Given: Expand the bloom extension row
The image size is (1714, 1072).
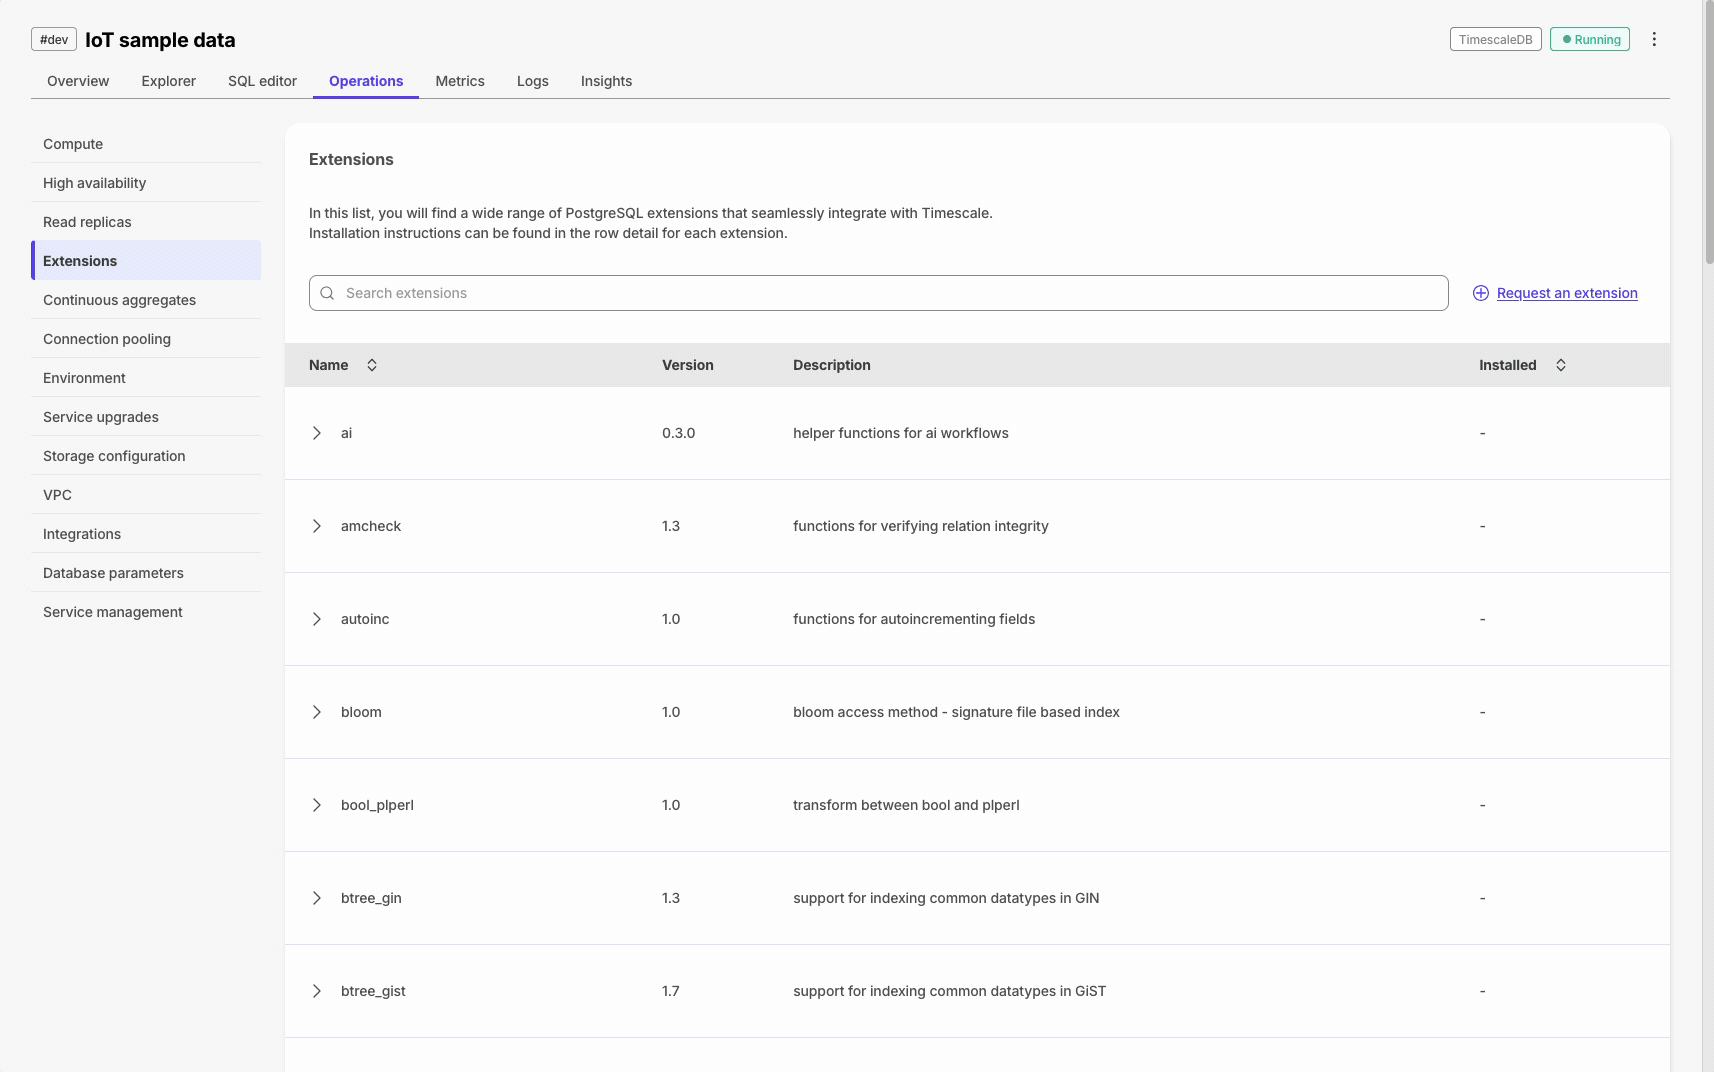Looking at the screenshot, I should click(x=317, y=712).
